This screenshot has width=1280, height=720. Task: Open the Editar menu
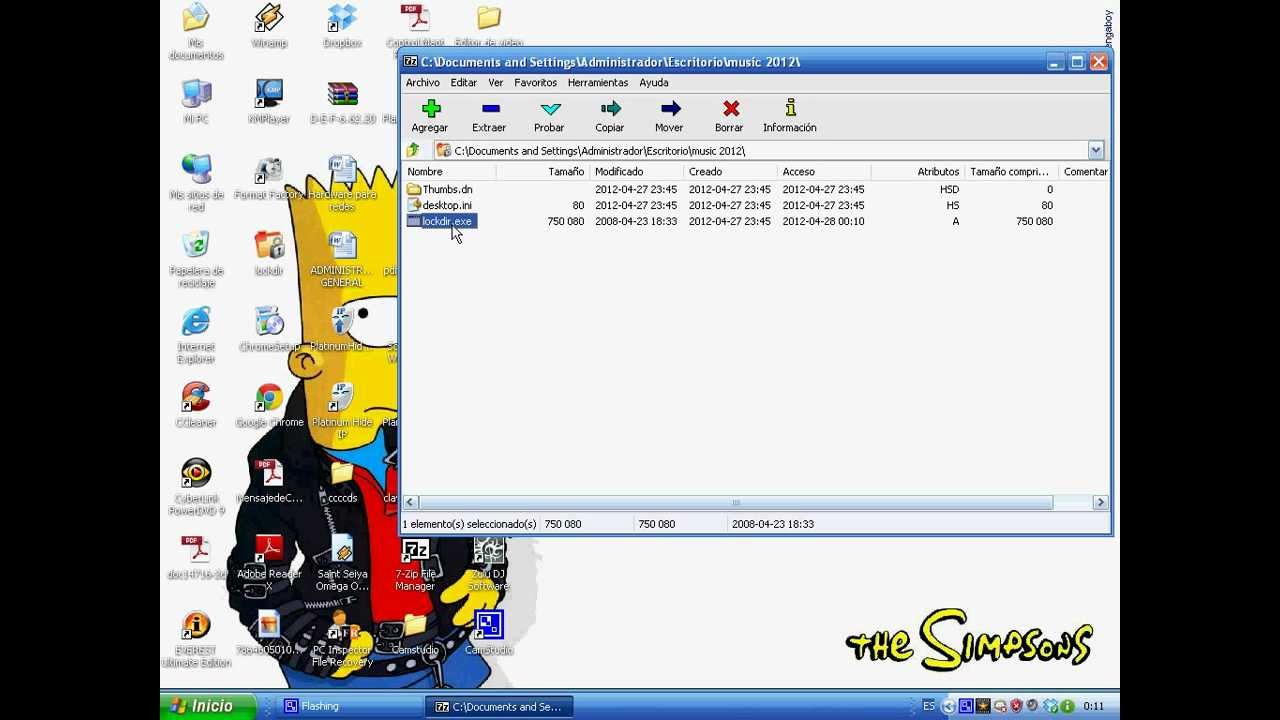click(463, 83)
